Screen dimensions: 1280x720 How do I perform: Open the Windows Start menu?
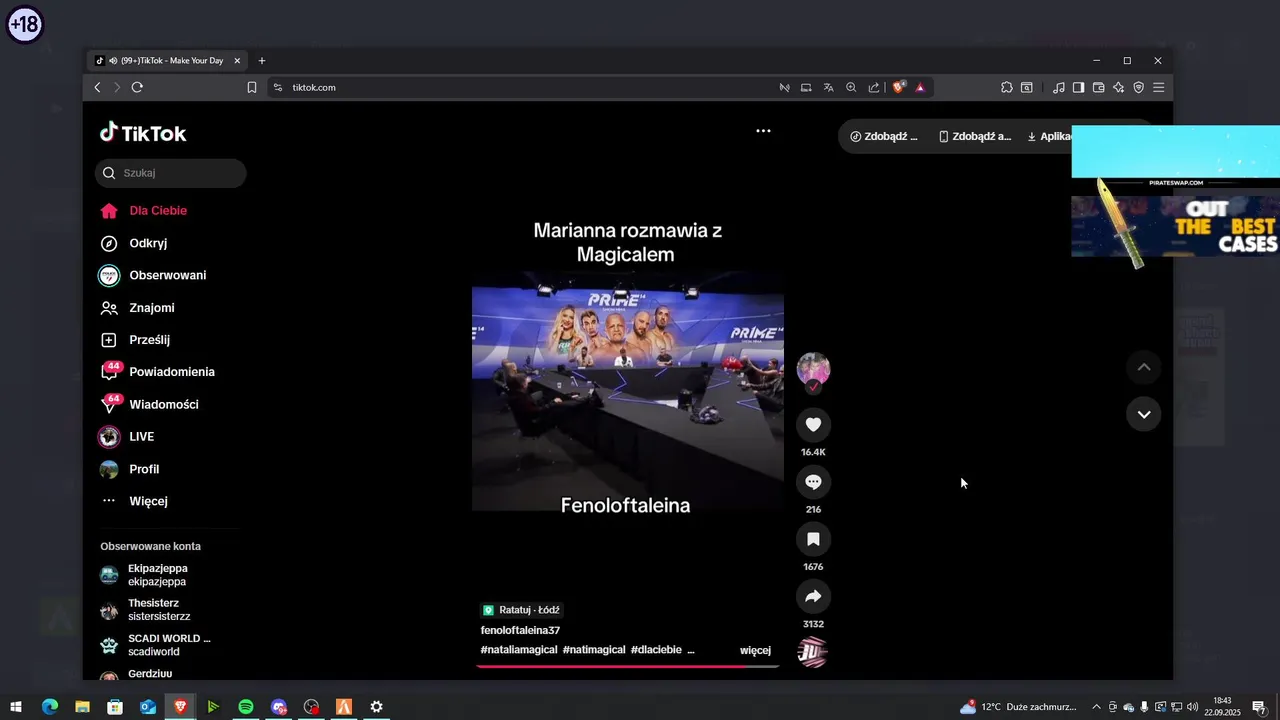16,707
